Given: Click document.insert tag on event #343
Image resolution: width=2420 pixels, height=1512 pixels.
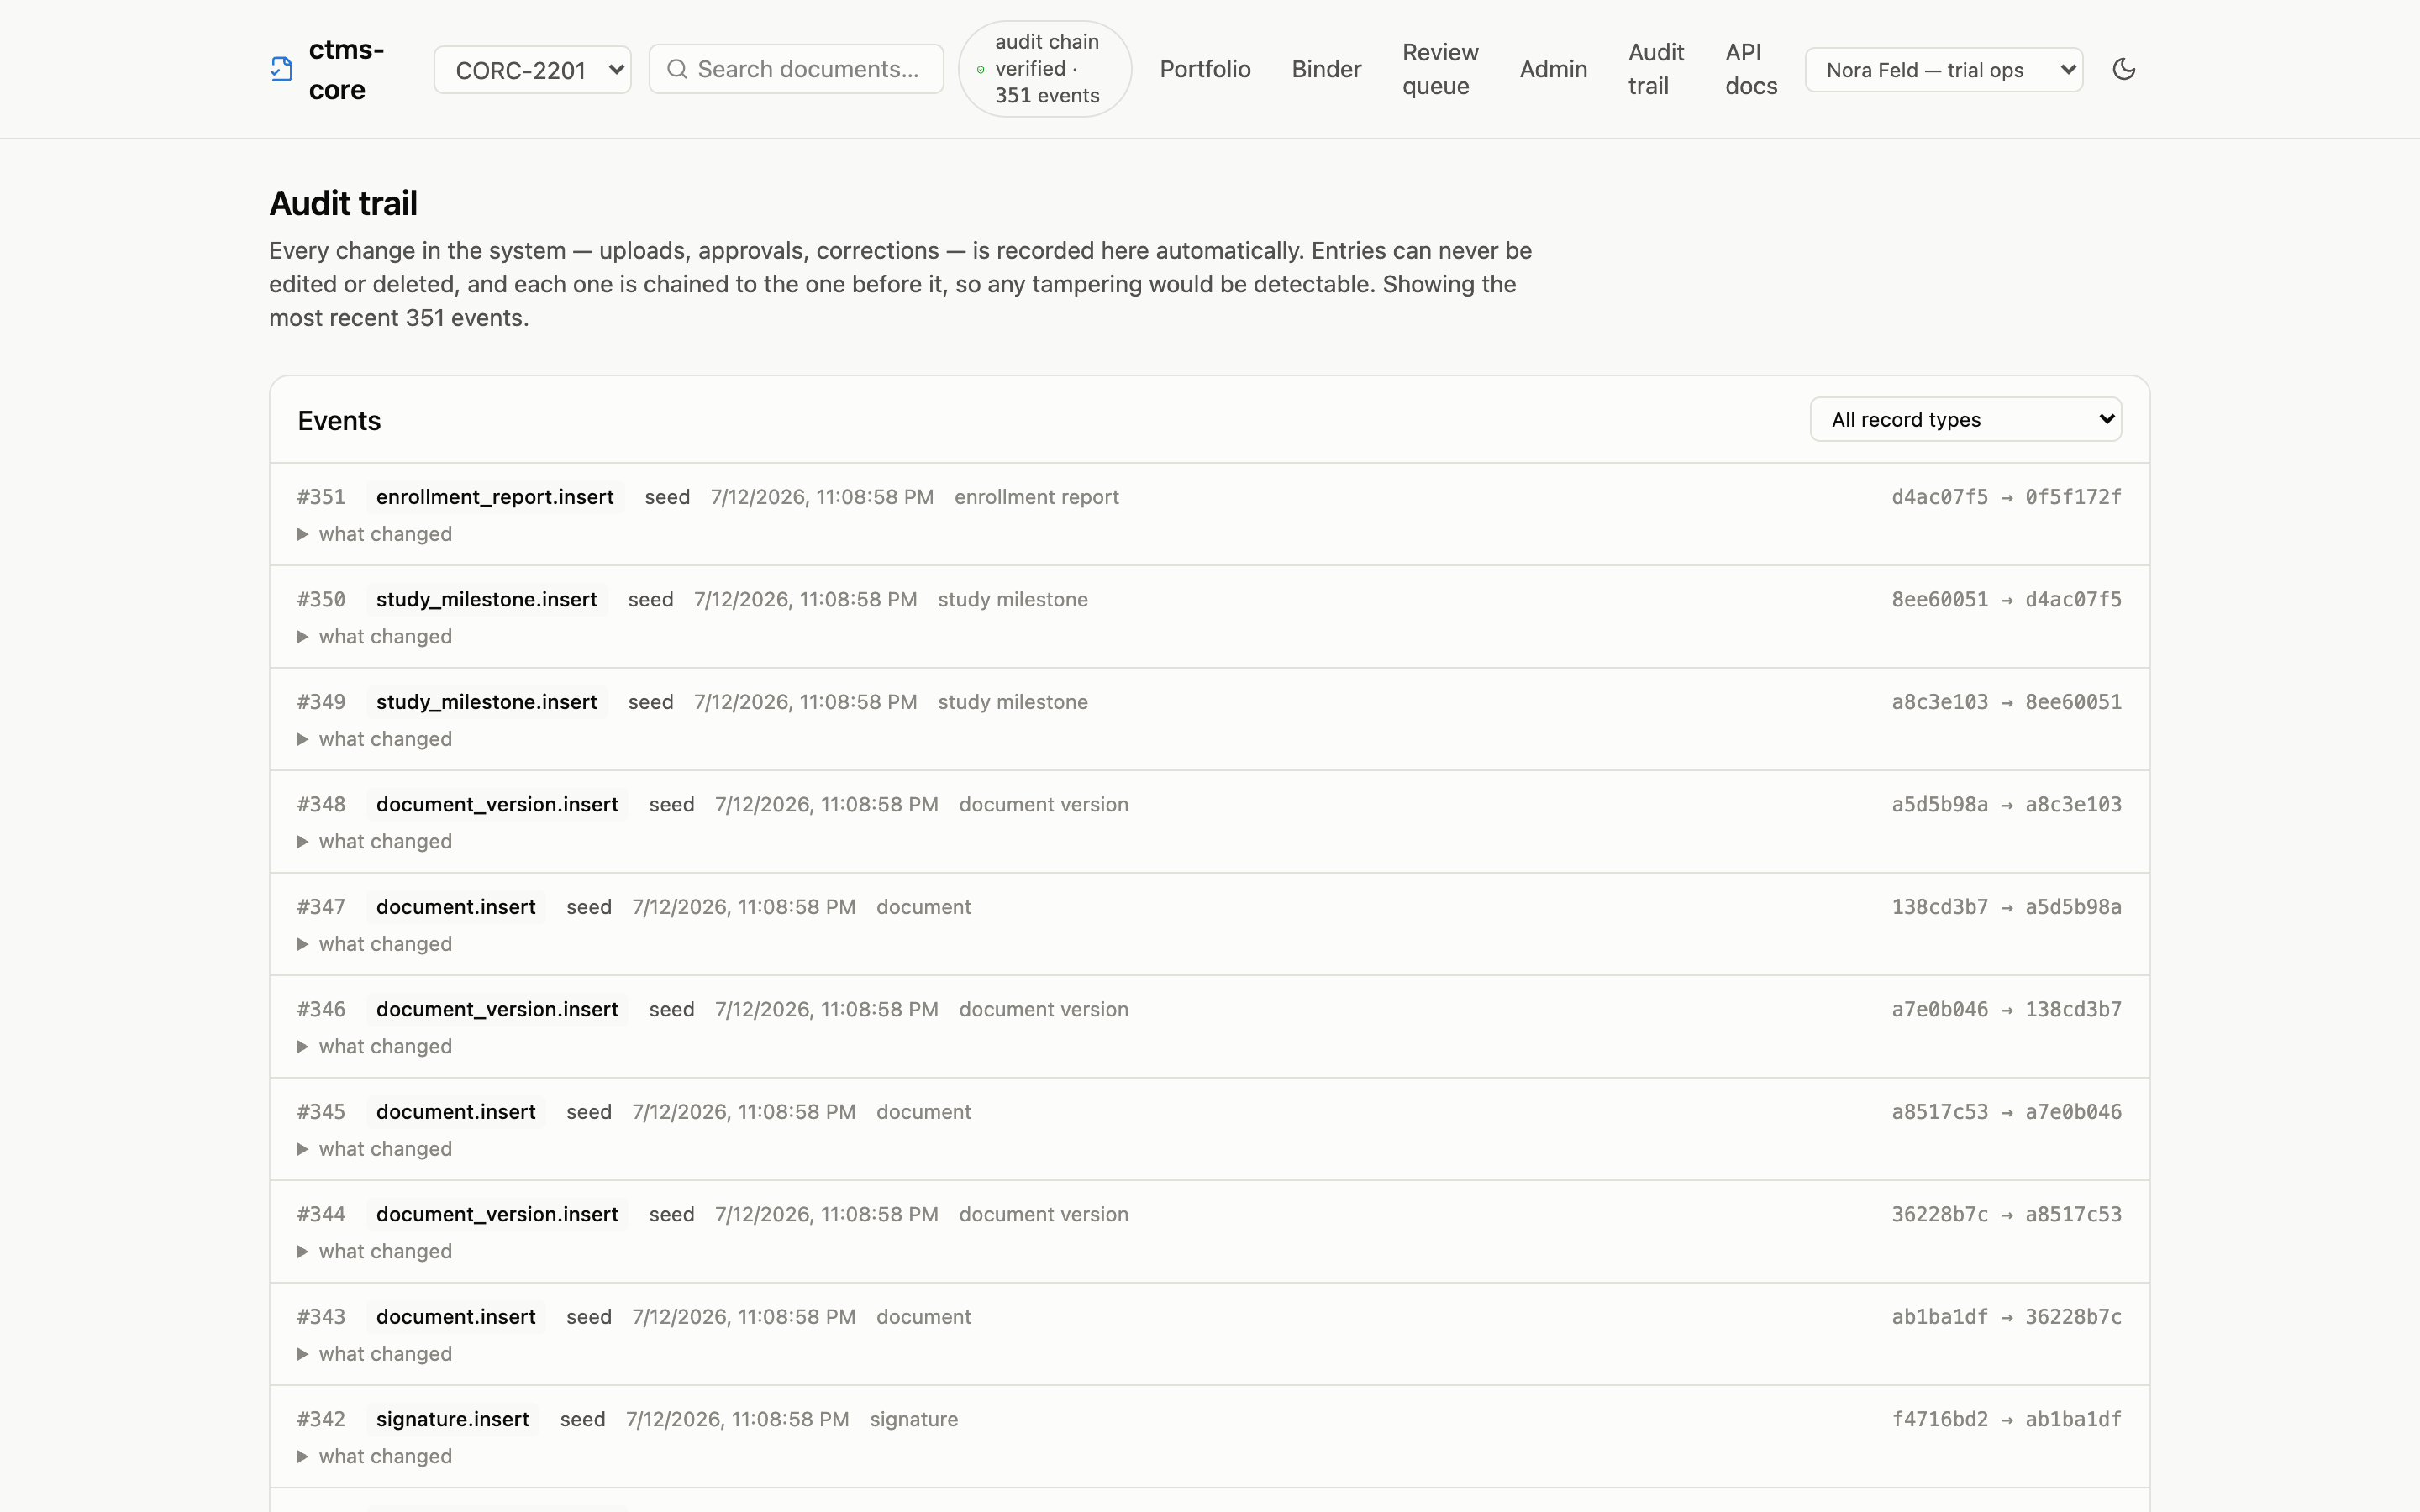Looking at the screenshot, I should click(x=456, y=1317).
